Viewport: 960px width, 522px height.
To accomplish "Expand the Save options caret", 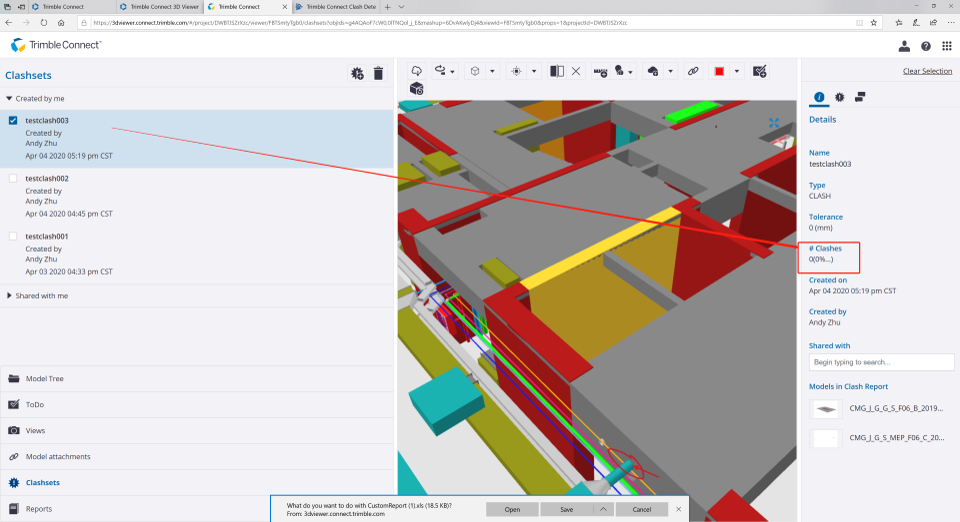I will 603,509.
